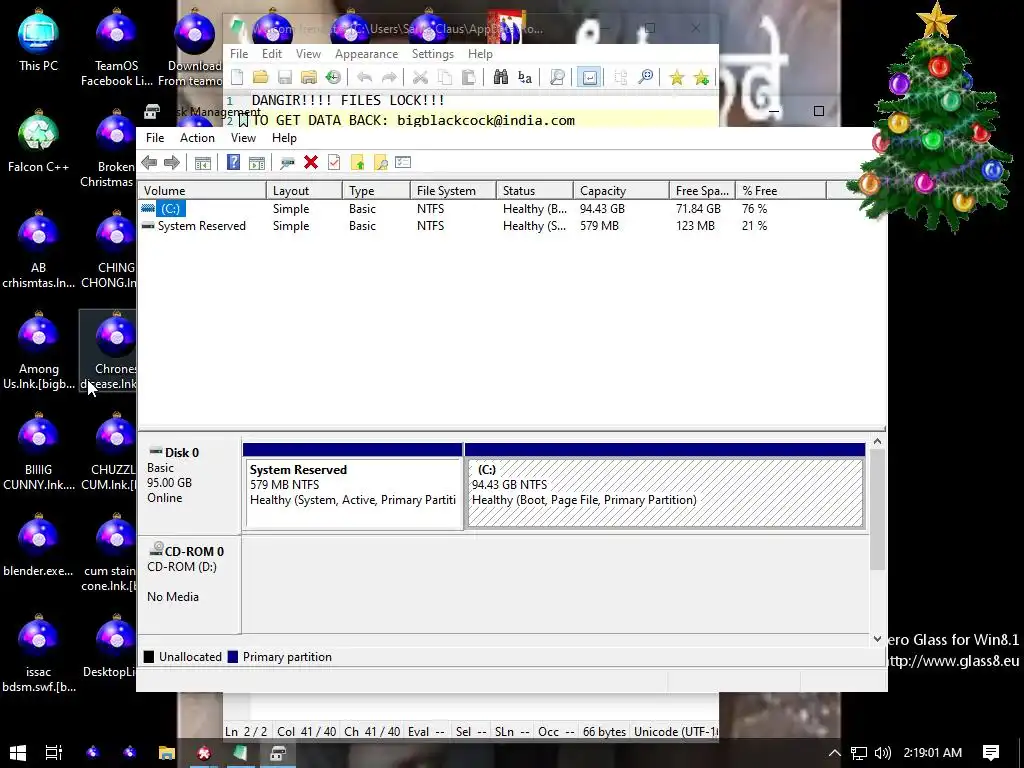Image resolution: width=1024 pixels, height=768 pixels.
Task: Open View menu in Disk Management
Action: 243,138
